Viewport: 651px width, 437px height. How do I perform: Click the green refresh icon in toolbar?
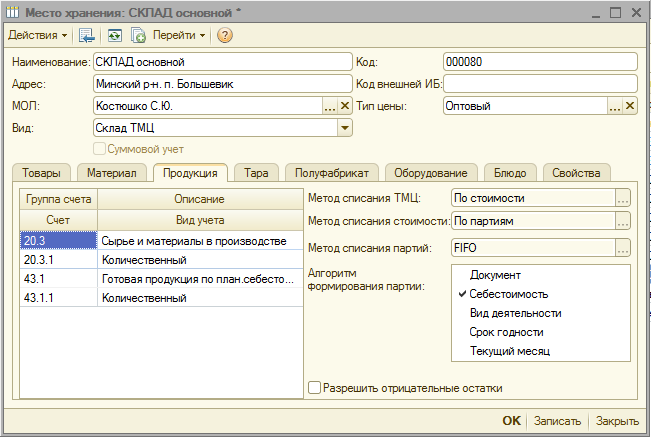click(x=114, y=35)
